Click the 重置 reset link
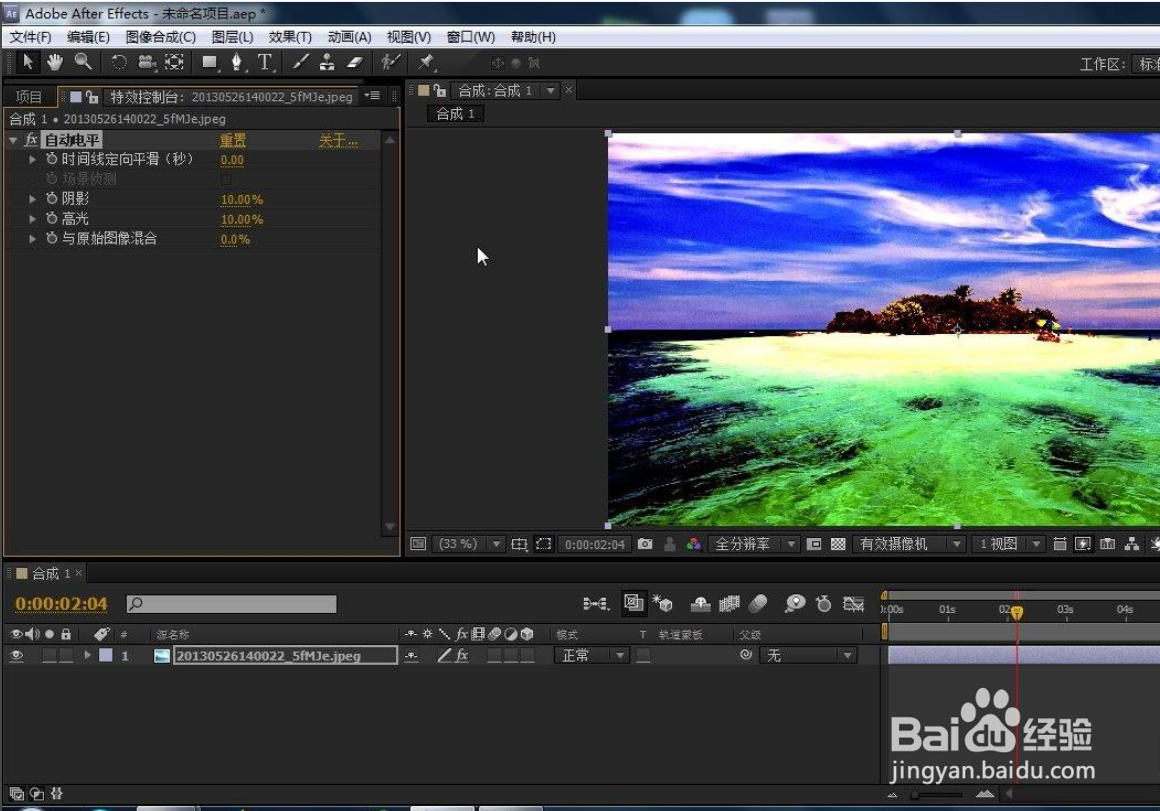Screen dimensions: 1160x811 click(233, 141)
